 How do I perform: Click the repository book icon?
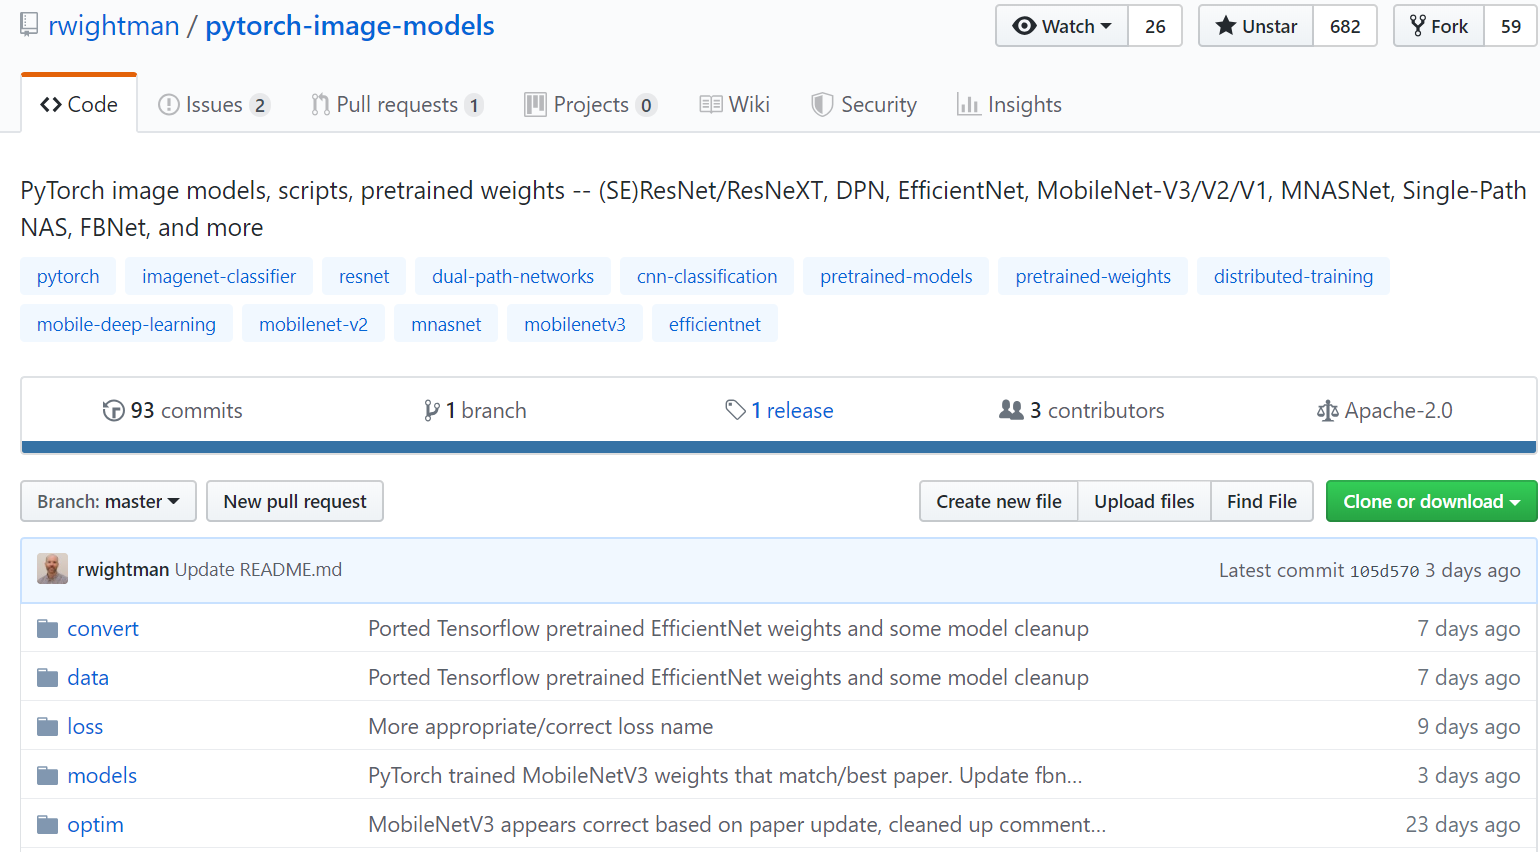[29, 25]
